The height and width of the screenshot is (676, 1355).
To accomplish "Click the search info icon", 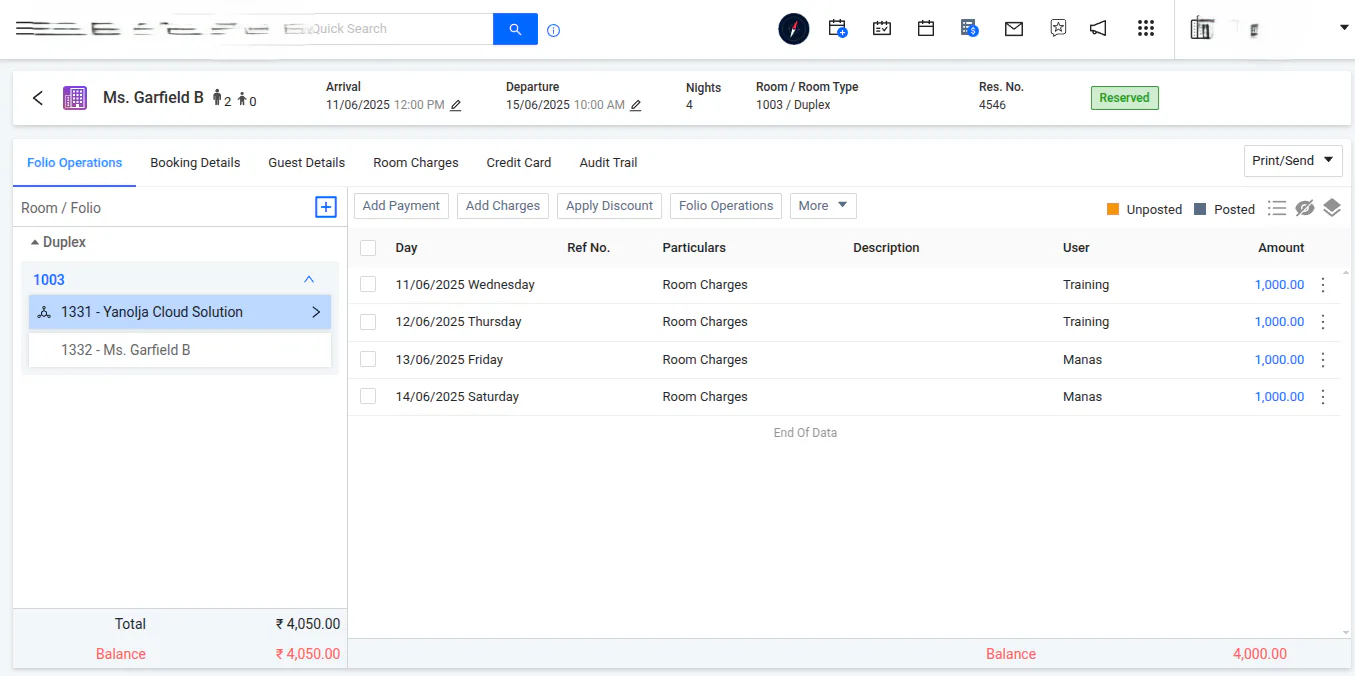I will [554, 30].
